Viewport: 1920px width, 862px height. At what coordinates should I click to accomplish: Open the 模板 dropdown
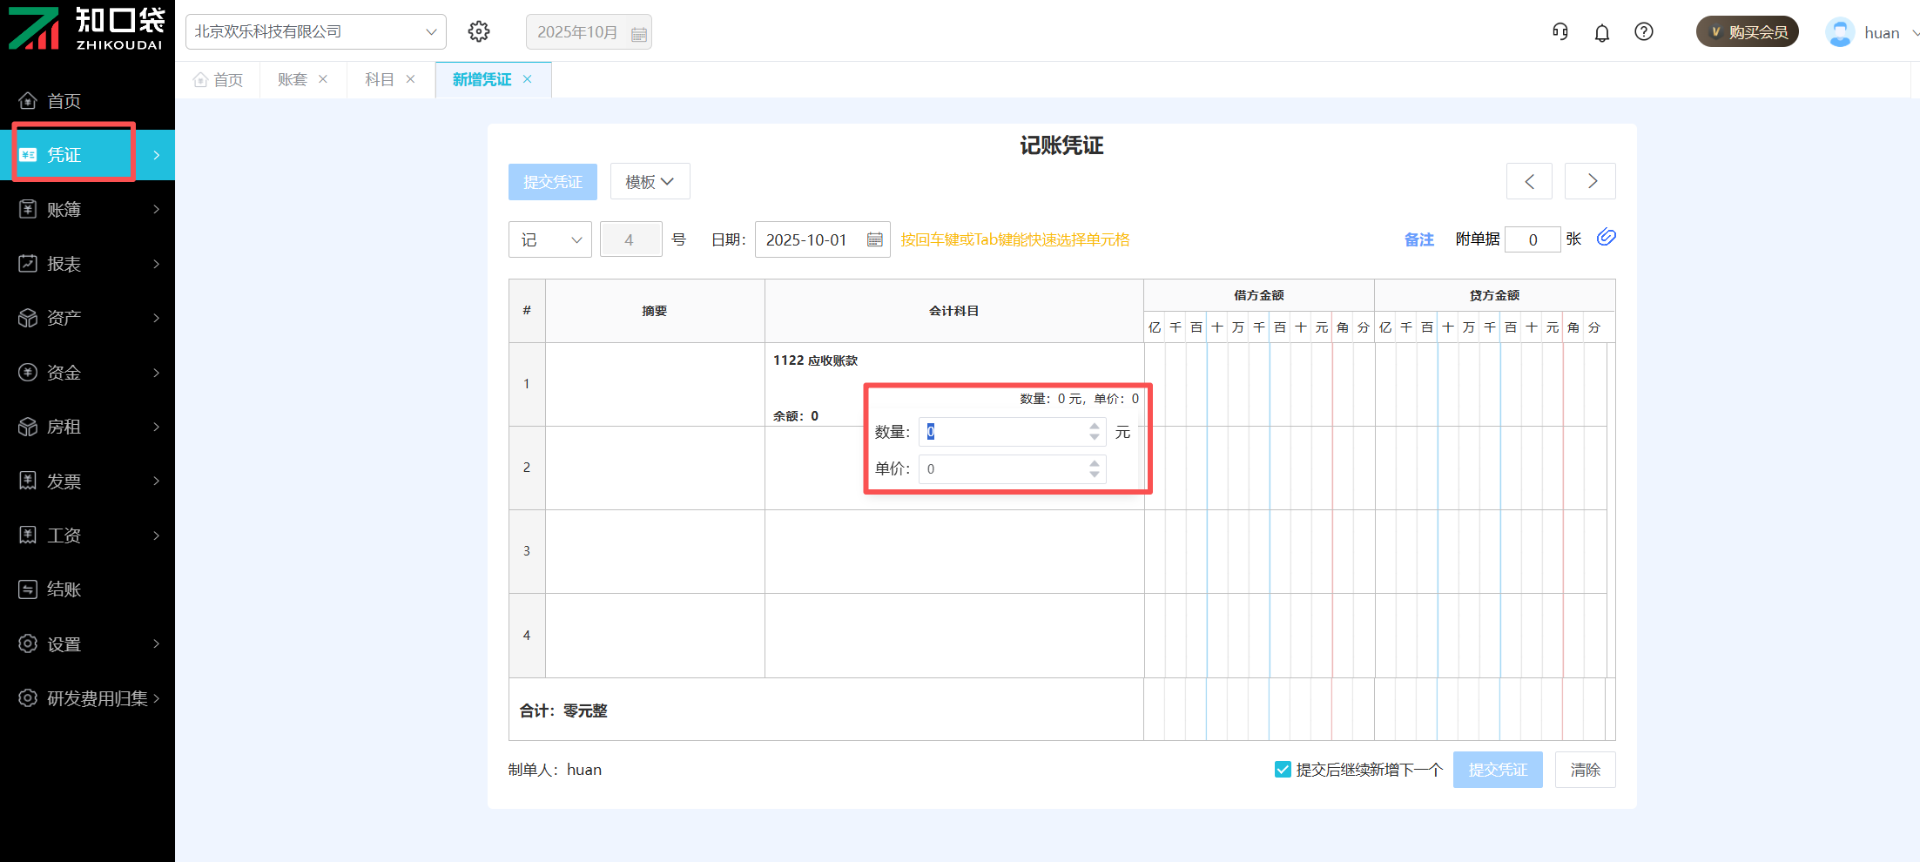pos(650,182)
